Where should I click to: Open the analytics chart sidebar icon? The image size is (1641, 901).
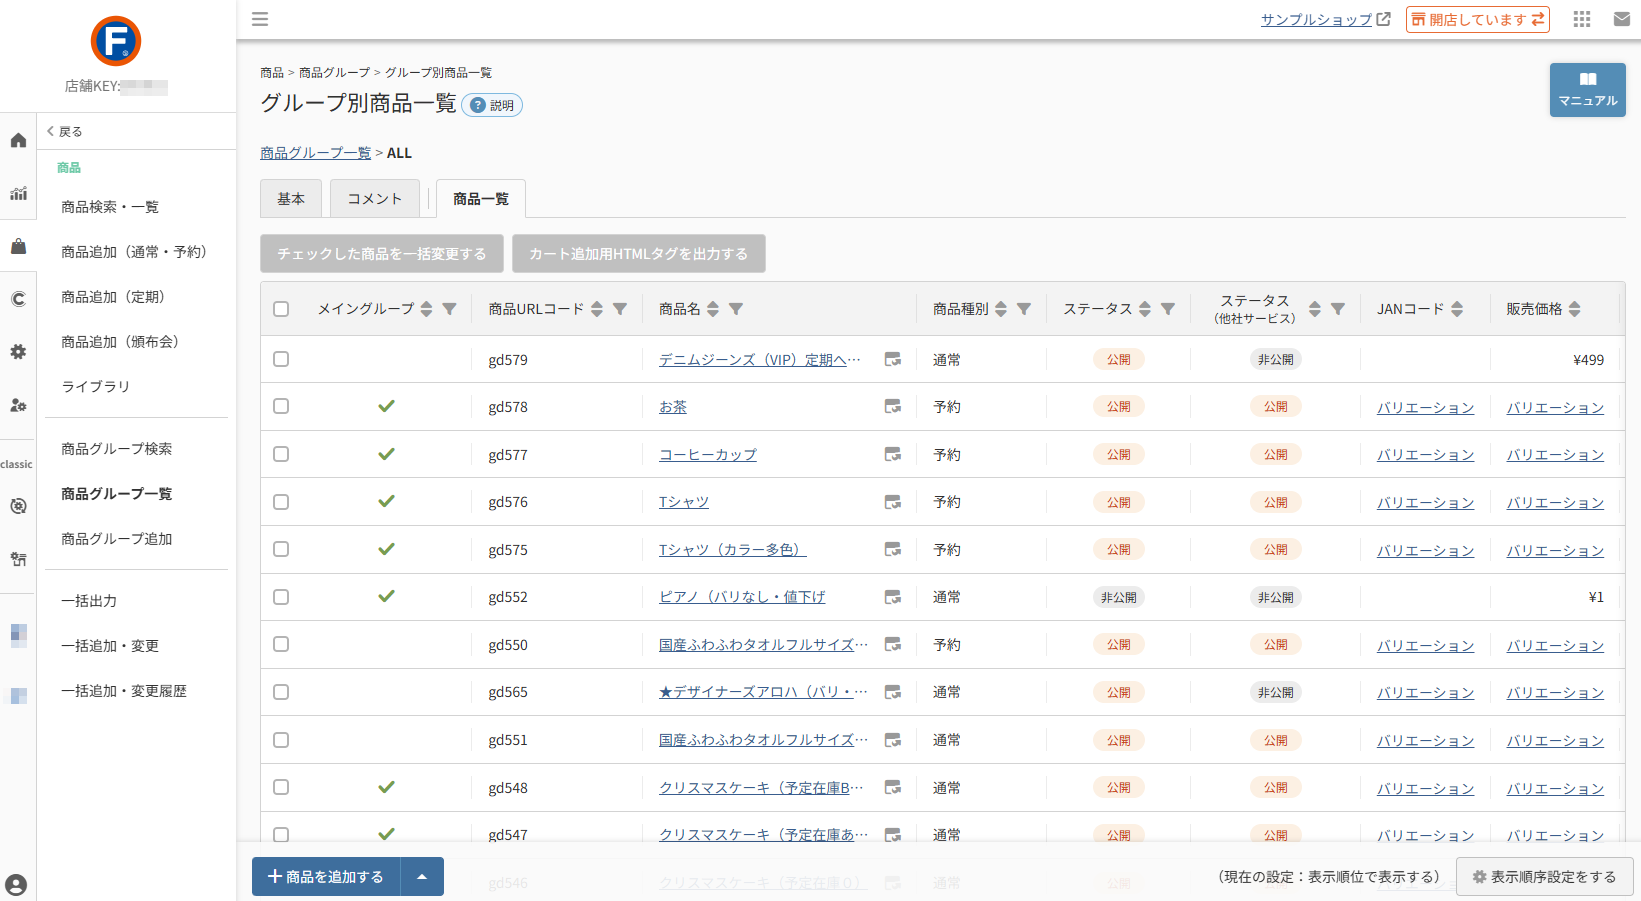point(18,193)
